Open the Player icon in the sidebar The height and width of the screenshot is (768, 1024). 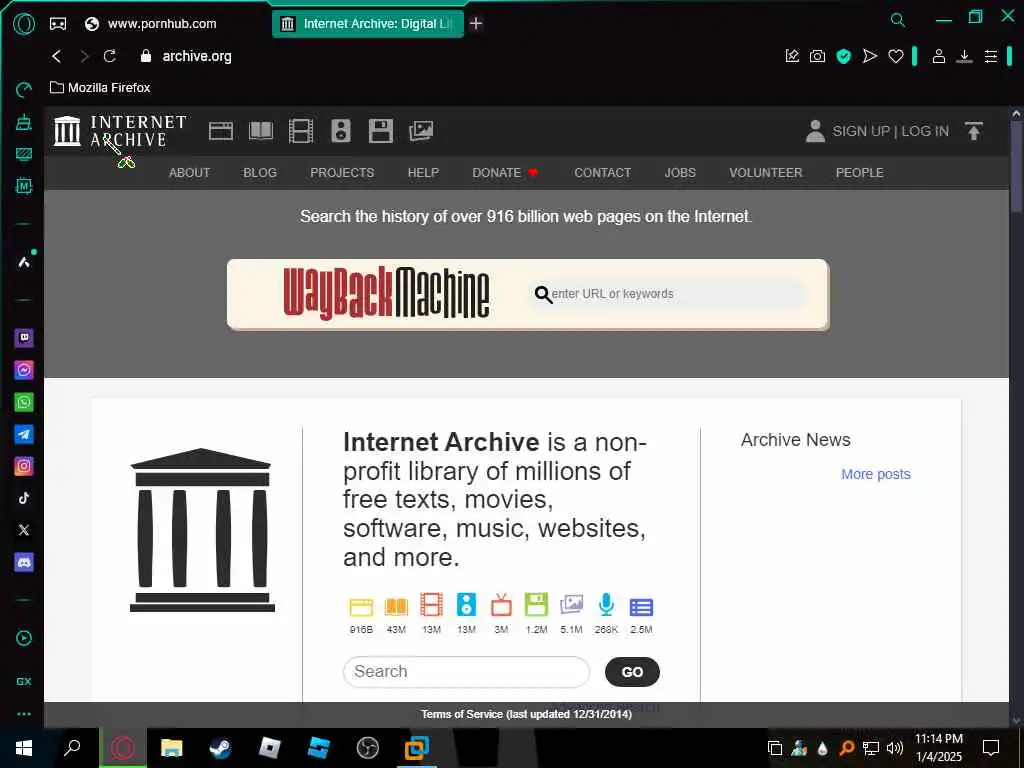(x=24, y=638)
